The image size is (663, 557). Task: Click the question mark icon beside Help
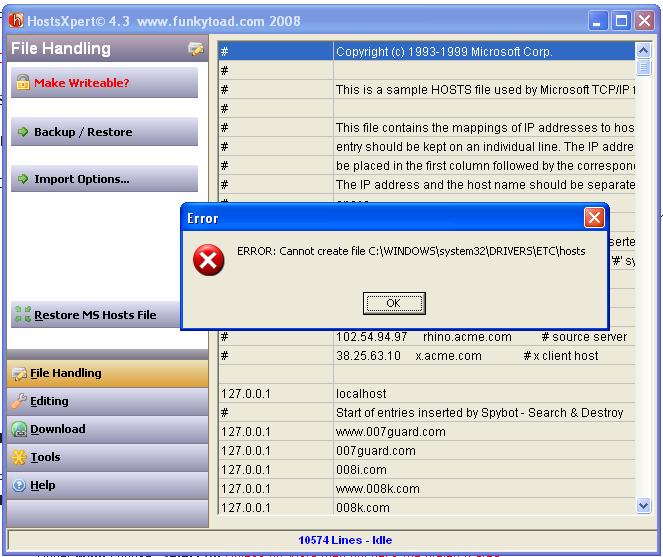19,485
